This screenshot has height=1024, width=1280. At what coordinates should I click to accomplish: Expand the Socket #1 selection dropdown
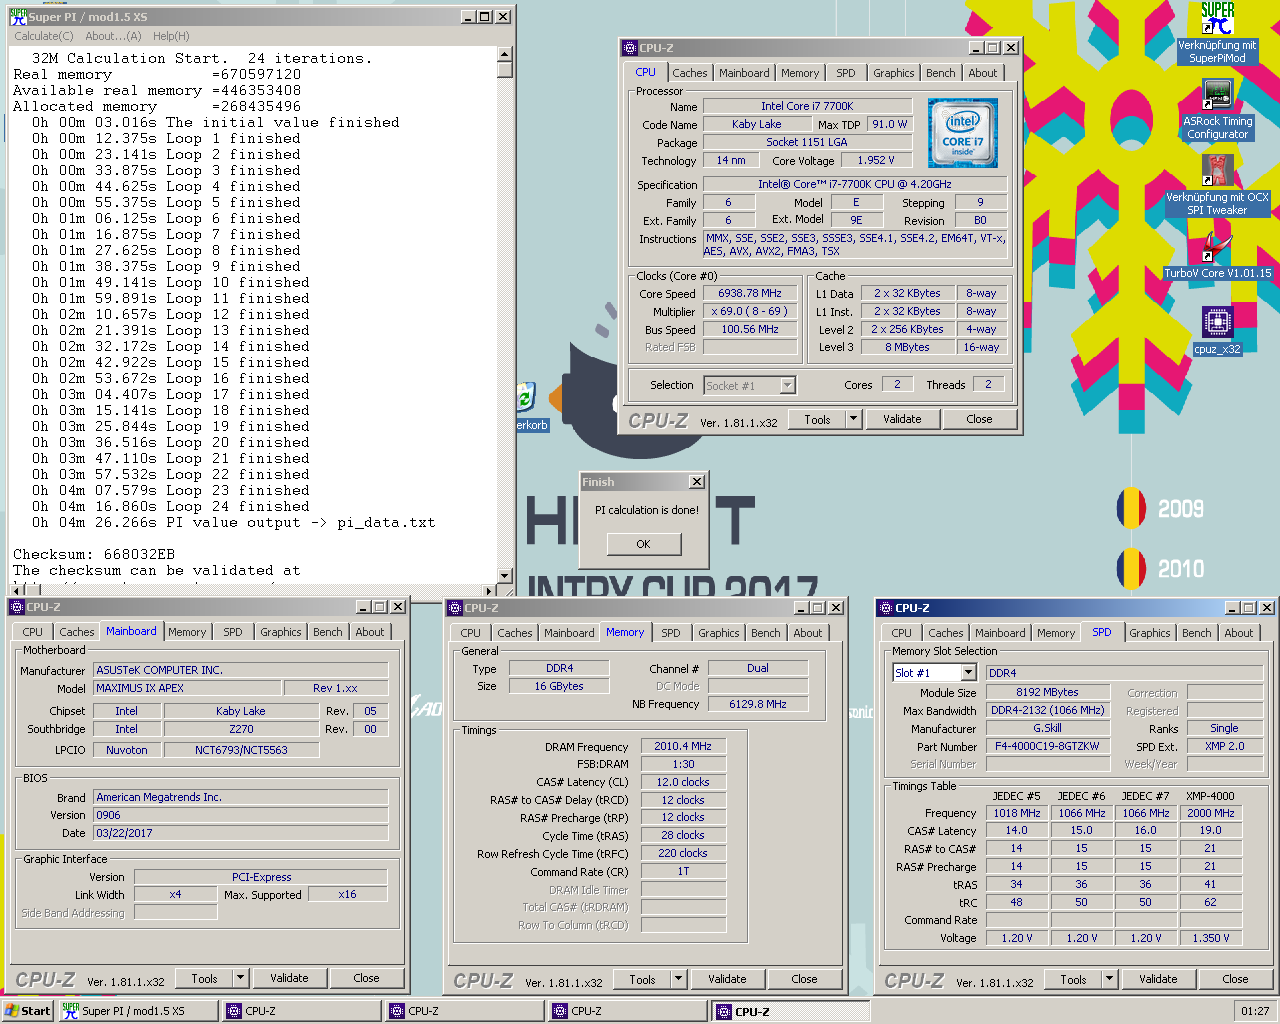tap(788, 385)
